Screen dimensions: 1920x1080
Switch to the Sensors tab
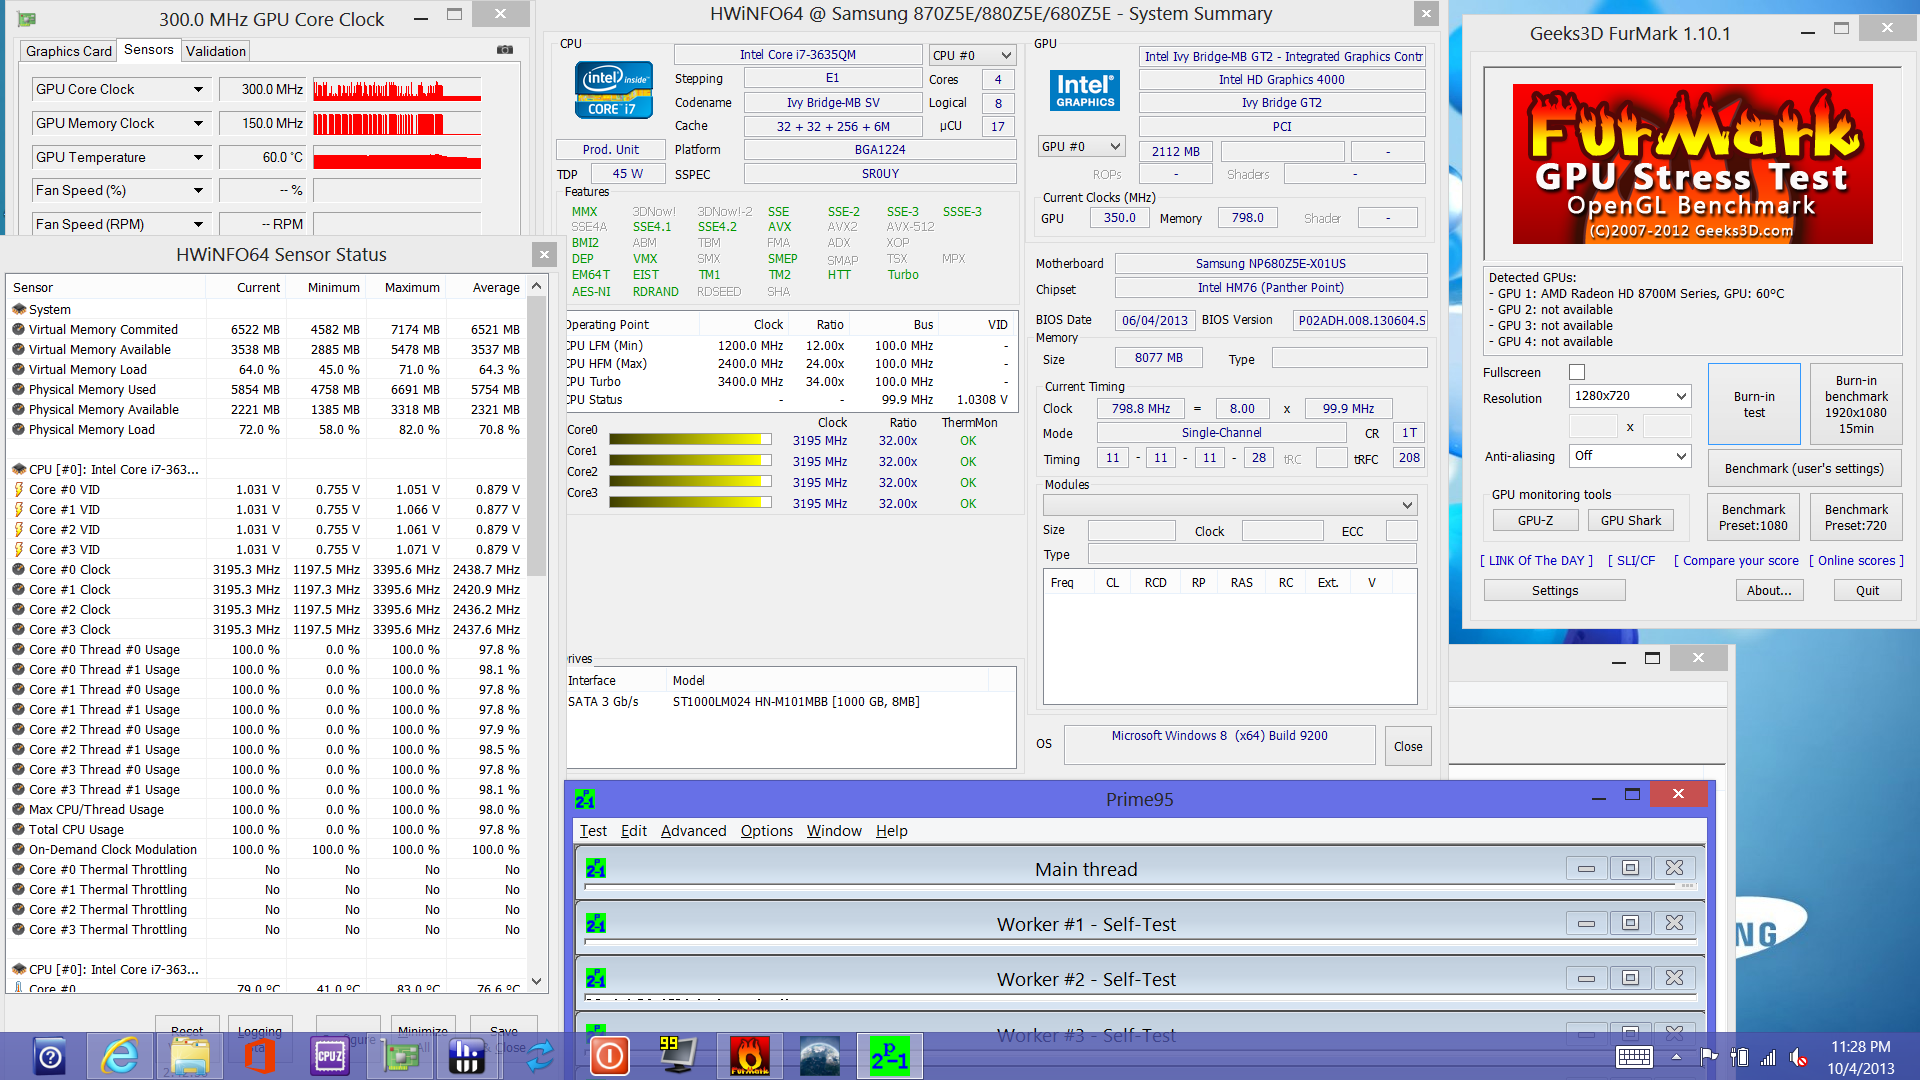click(149, 50)
